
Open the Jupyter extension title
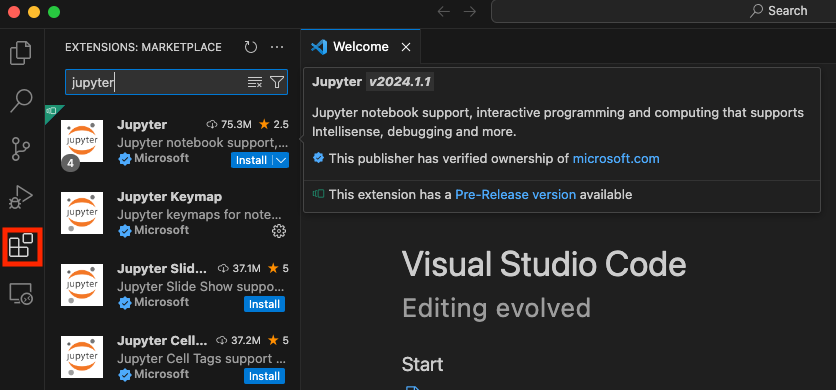[x=142, y=125]
